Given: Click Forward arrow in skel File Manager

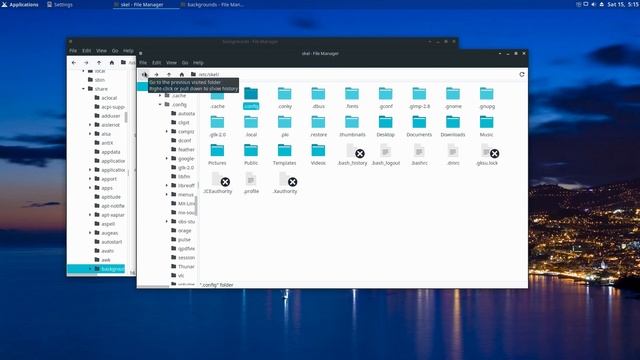Looking at the screenshot, I should click(156, 75).
